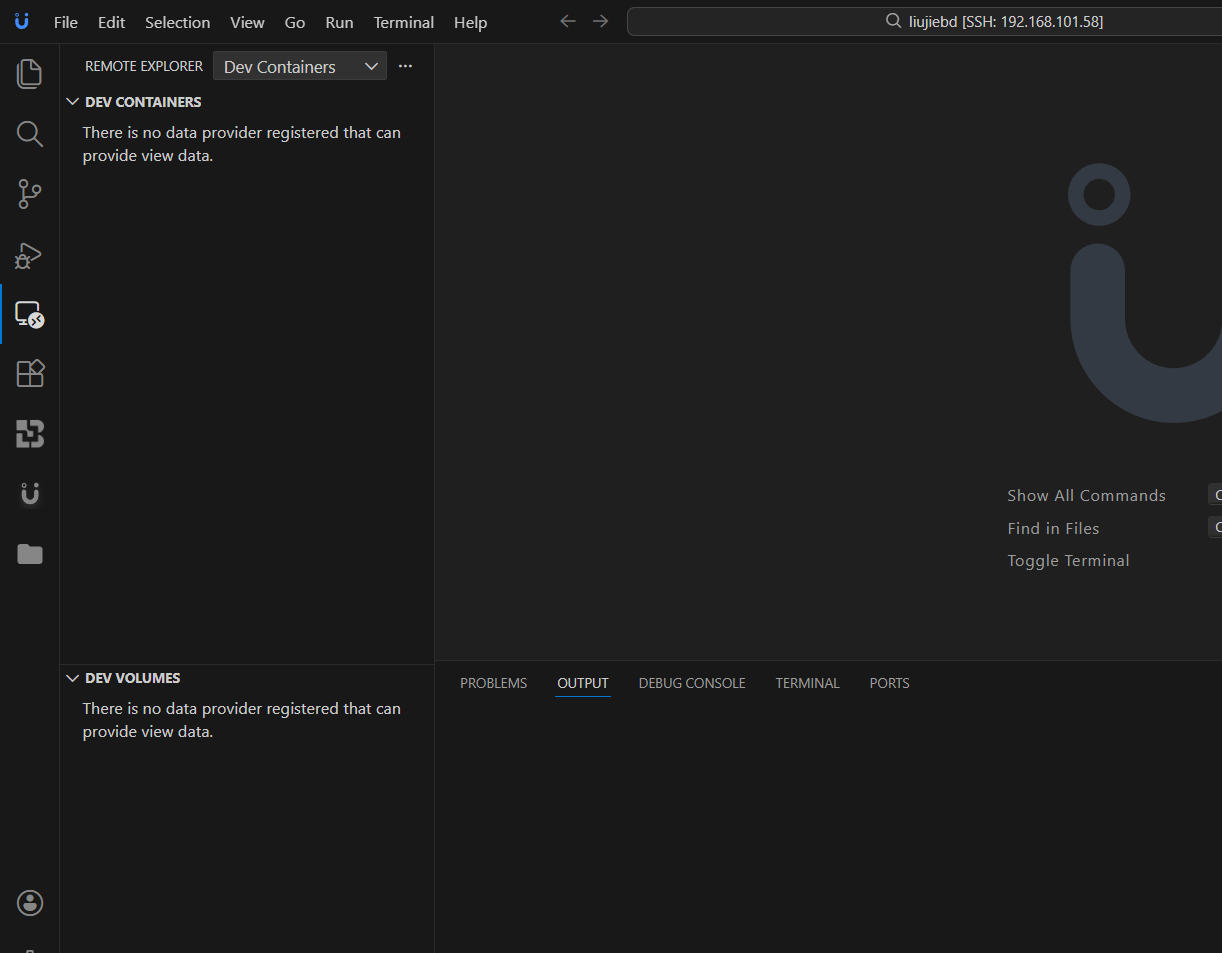The height and width of the screenshot is (953, 1222).
Task: Switch to the DEBUG CONSOLE tab
Action: coord(692,683)
